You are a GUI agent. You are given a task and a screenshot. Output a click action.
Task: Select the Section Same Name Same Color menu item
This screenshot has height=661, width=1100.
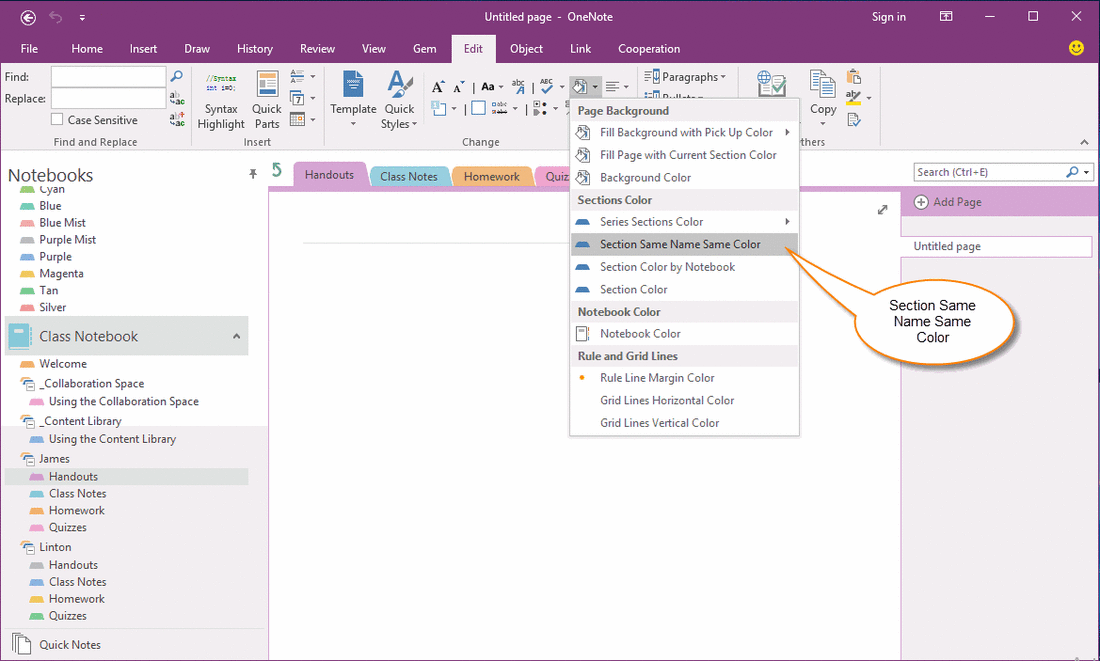pos(684,244)
